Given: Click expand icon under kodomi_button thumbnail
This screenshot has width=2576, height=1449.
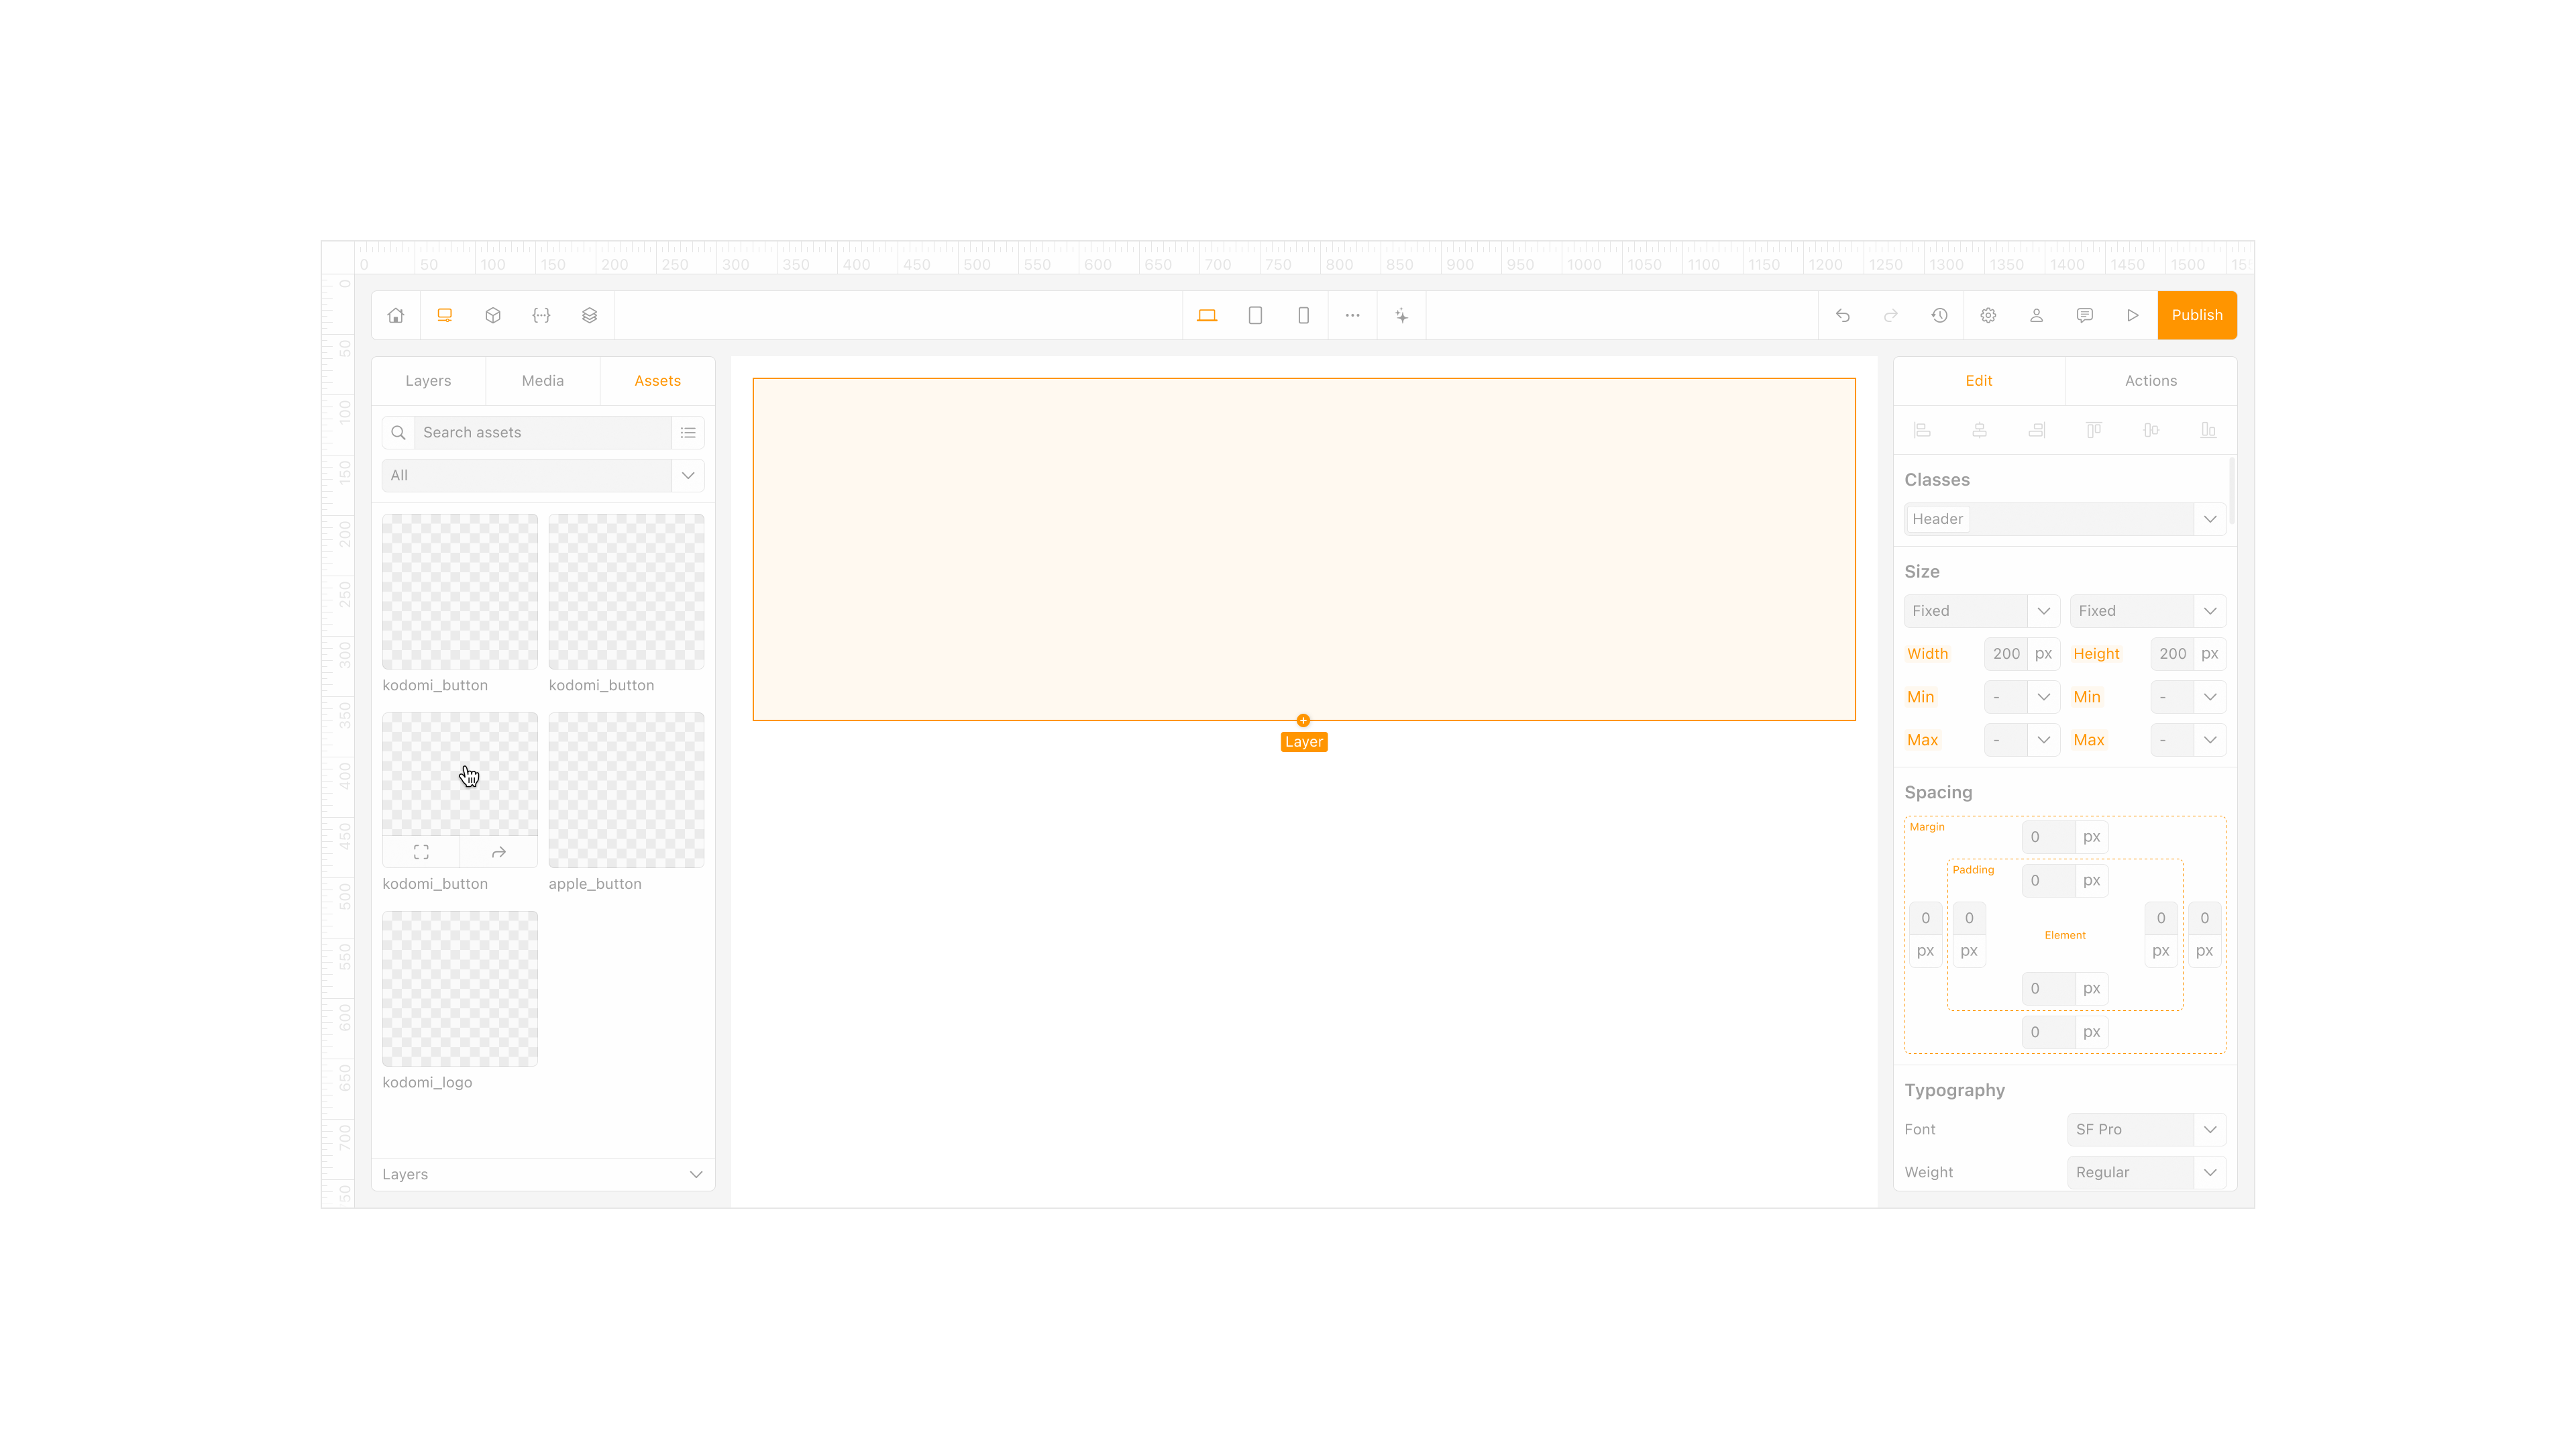Looking at the screenshot, I should click(421, 852).
